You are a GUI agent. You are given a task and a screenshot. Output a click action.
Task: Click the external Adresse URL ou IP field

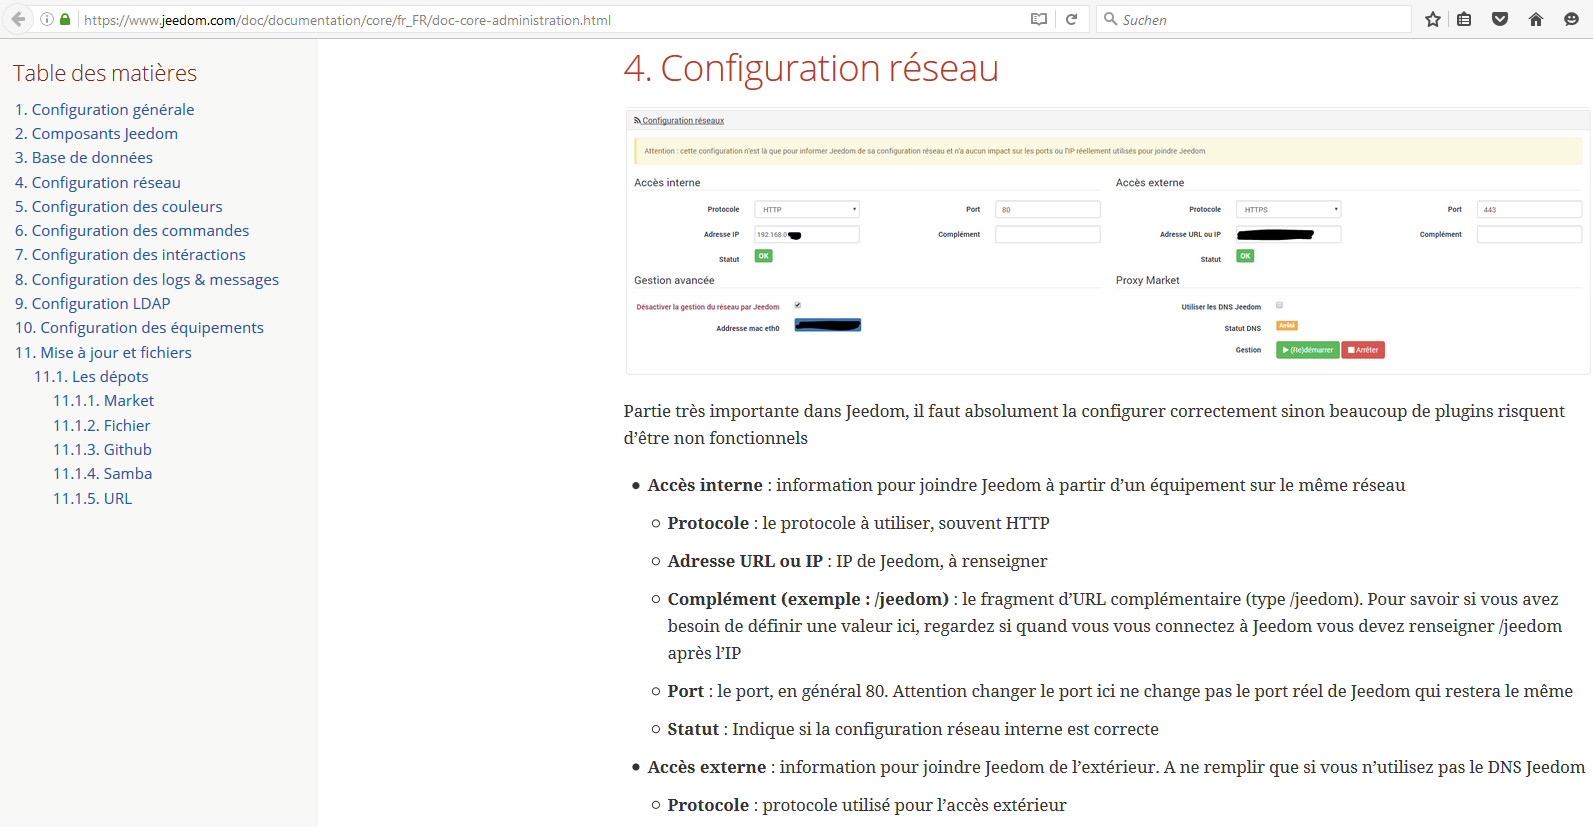pos(1288,234)
